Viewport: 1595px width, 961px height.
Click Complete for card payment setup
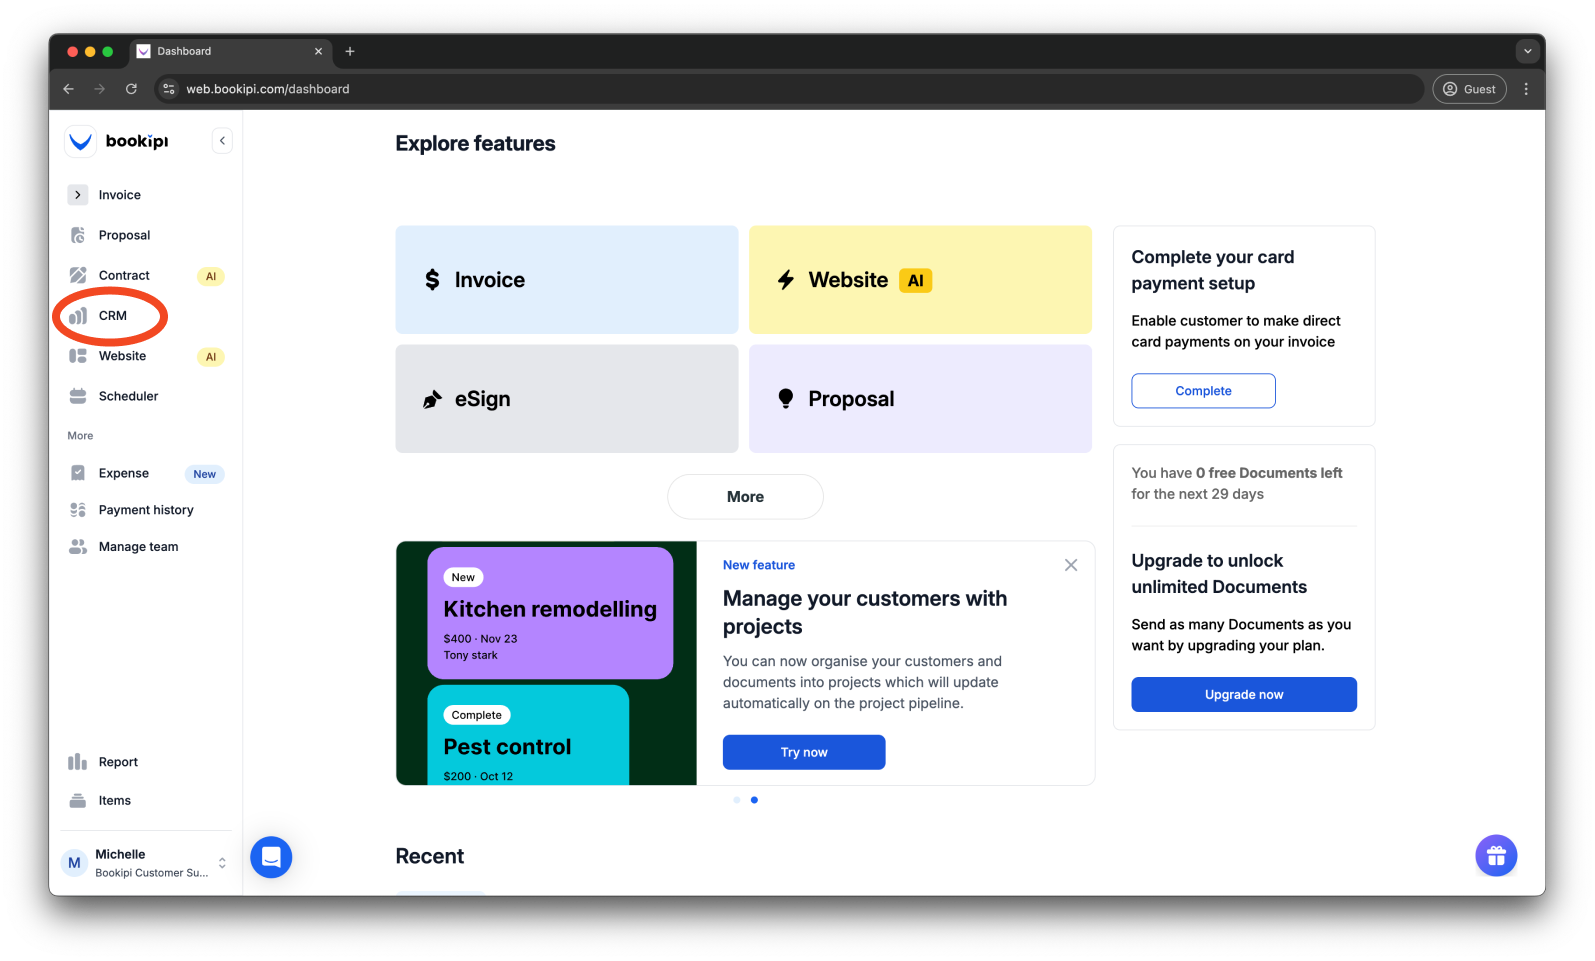pyautogui.click(x=1203, y=391)
